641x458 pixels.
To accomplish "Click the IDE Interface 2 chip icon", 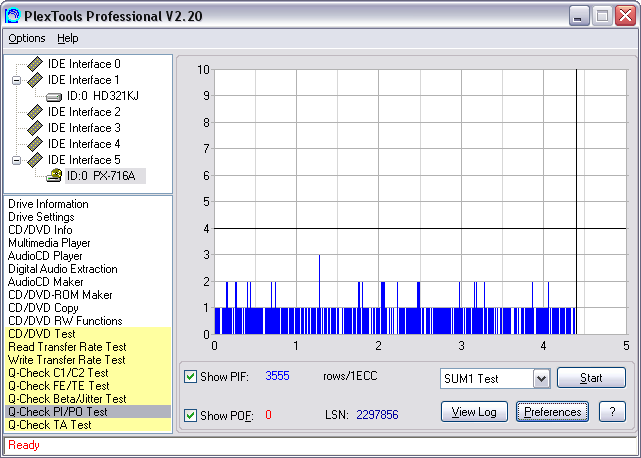I will pyautogui.click(x=35, y=112).
